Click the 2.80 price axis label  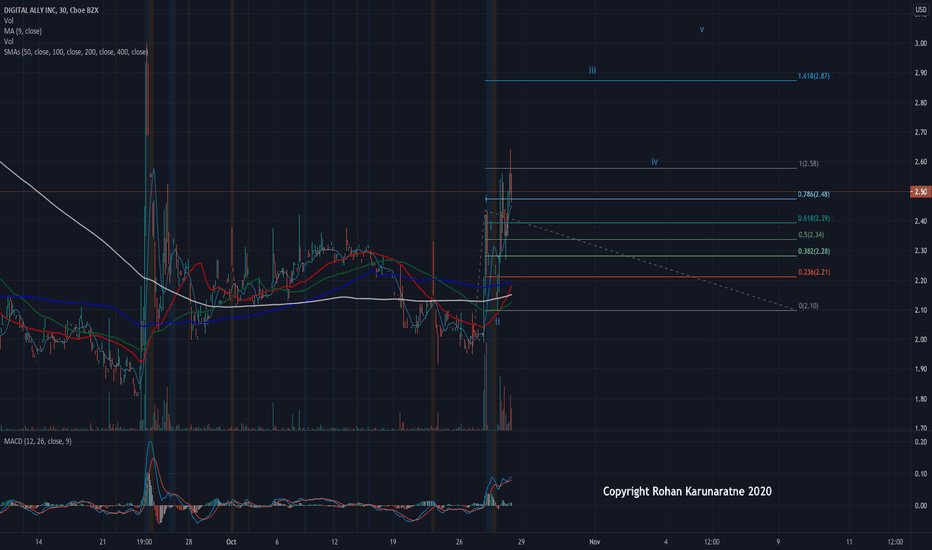[x=921, y=103]
